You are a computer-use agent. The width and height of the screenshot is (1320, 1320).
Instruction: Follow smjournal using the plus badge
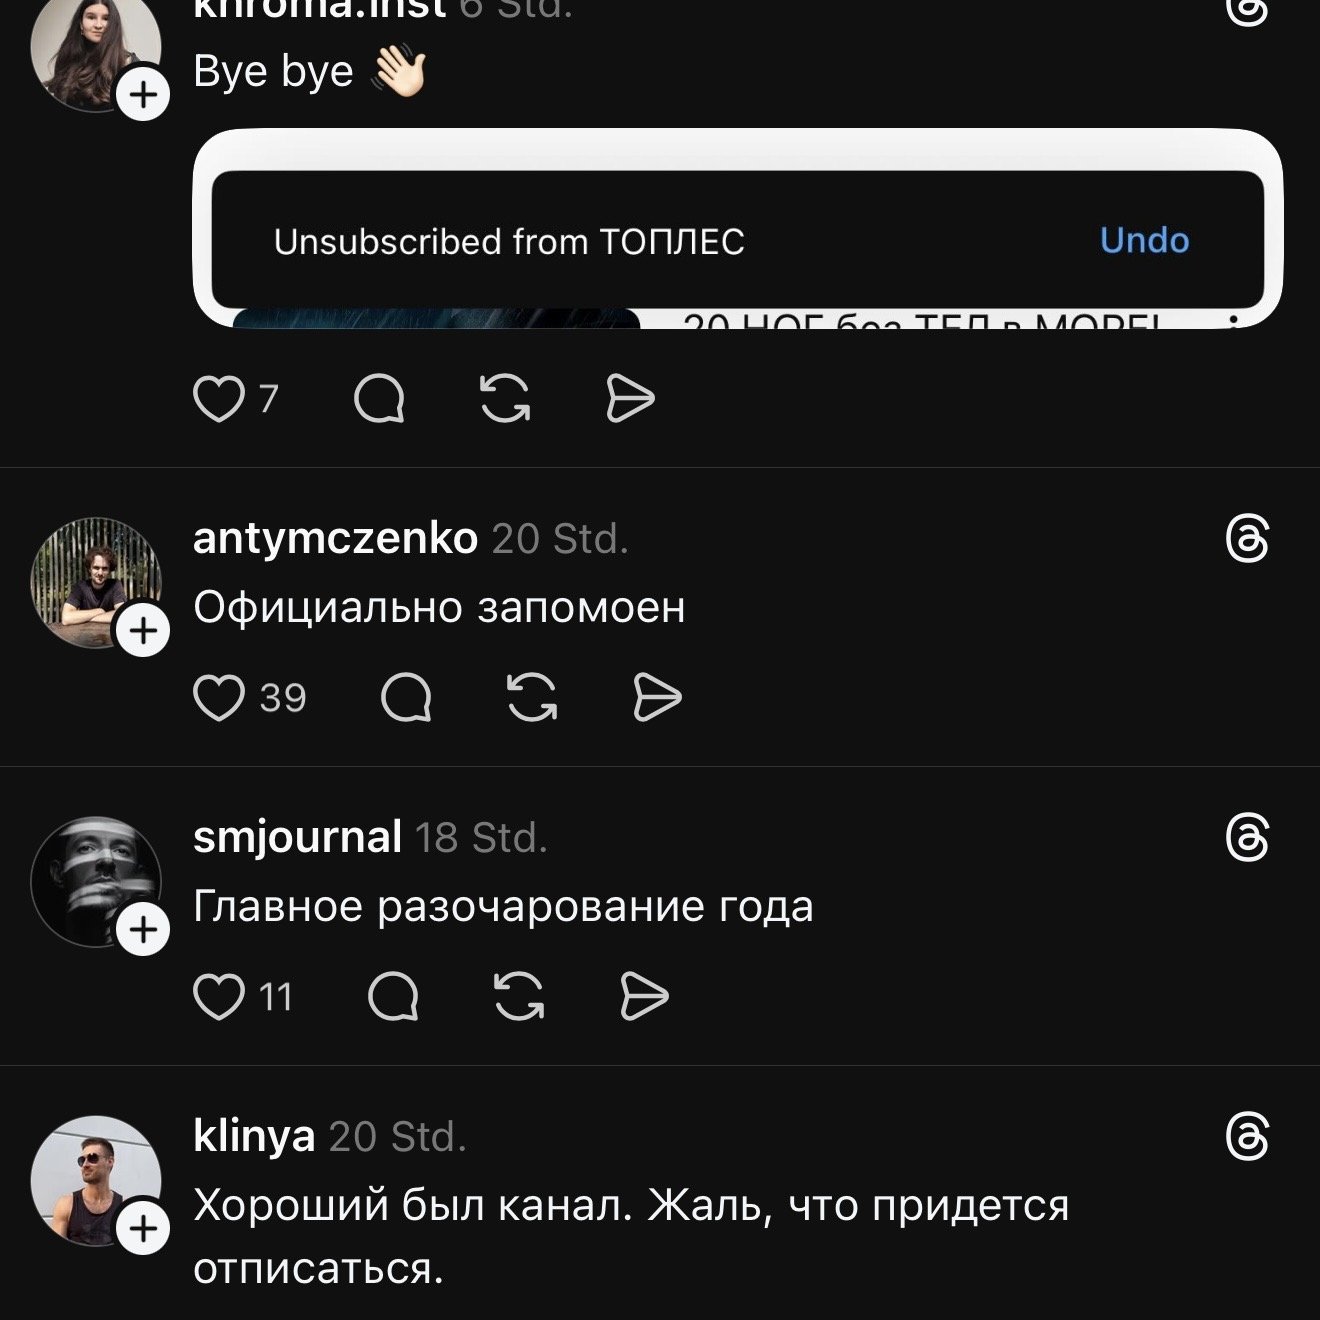[x=144, y=930]
